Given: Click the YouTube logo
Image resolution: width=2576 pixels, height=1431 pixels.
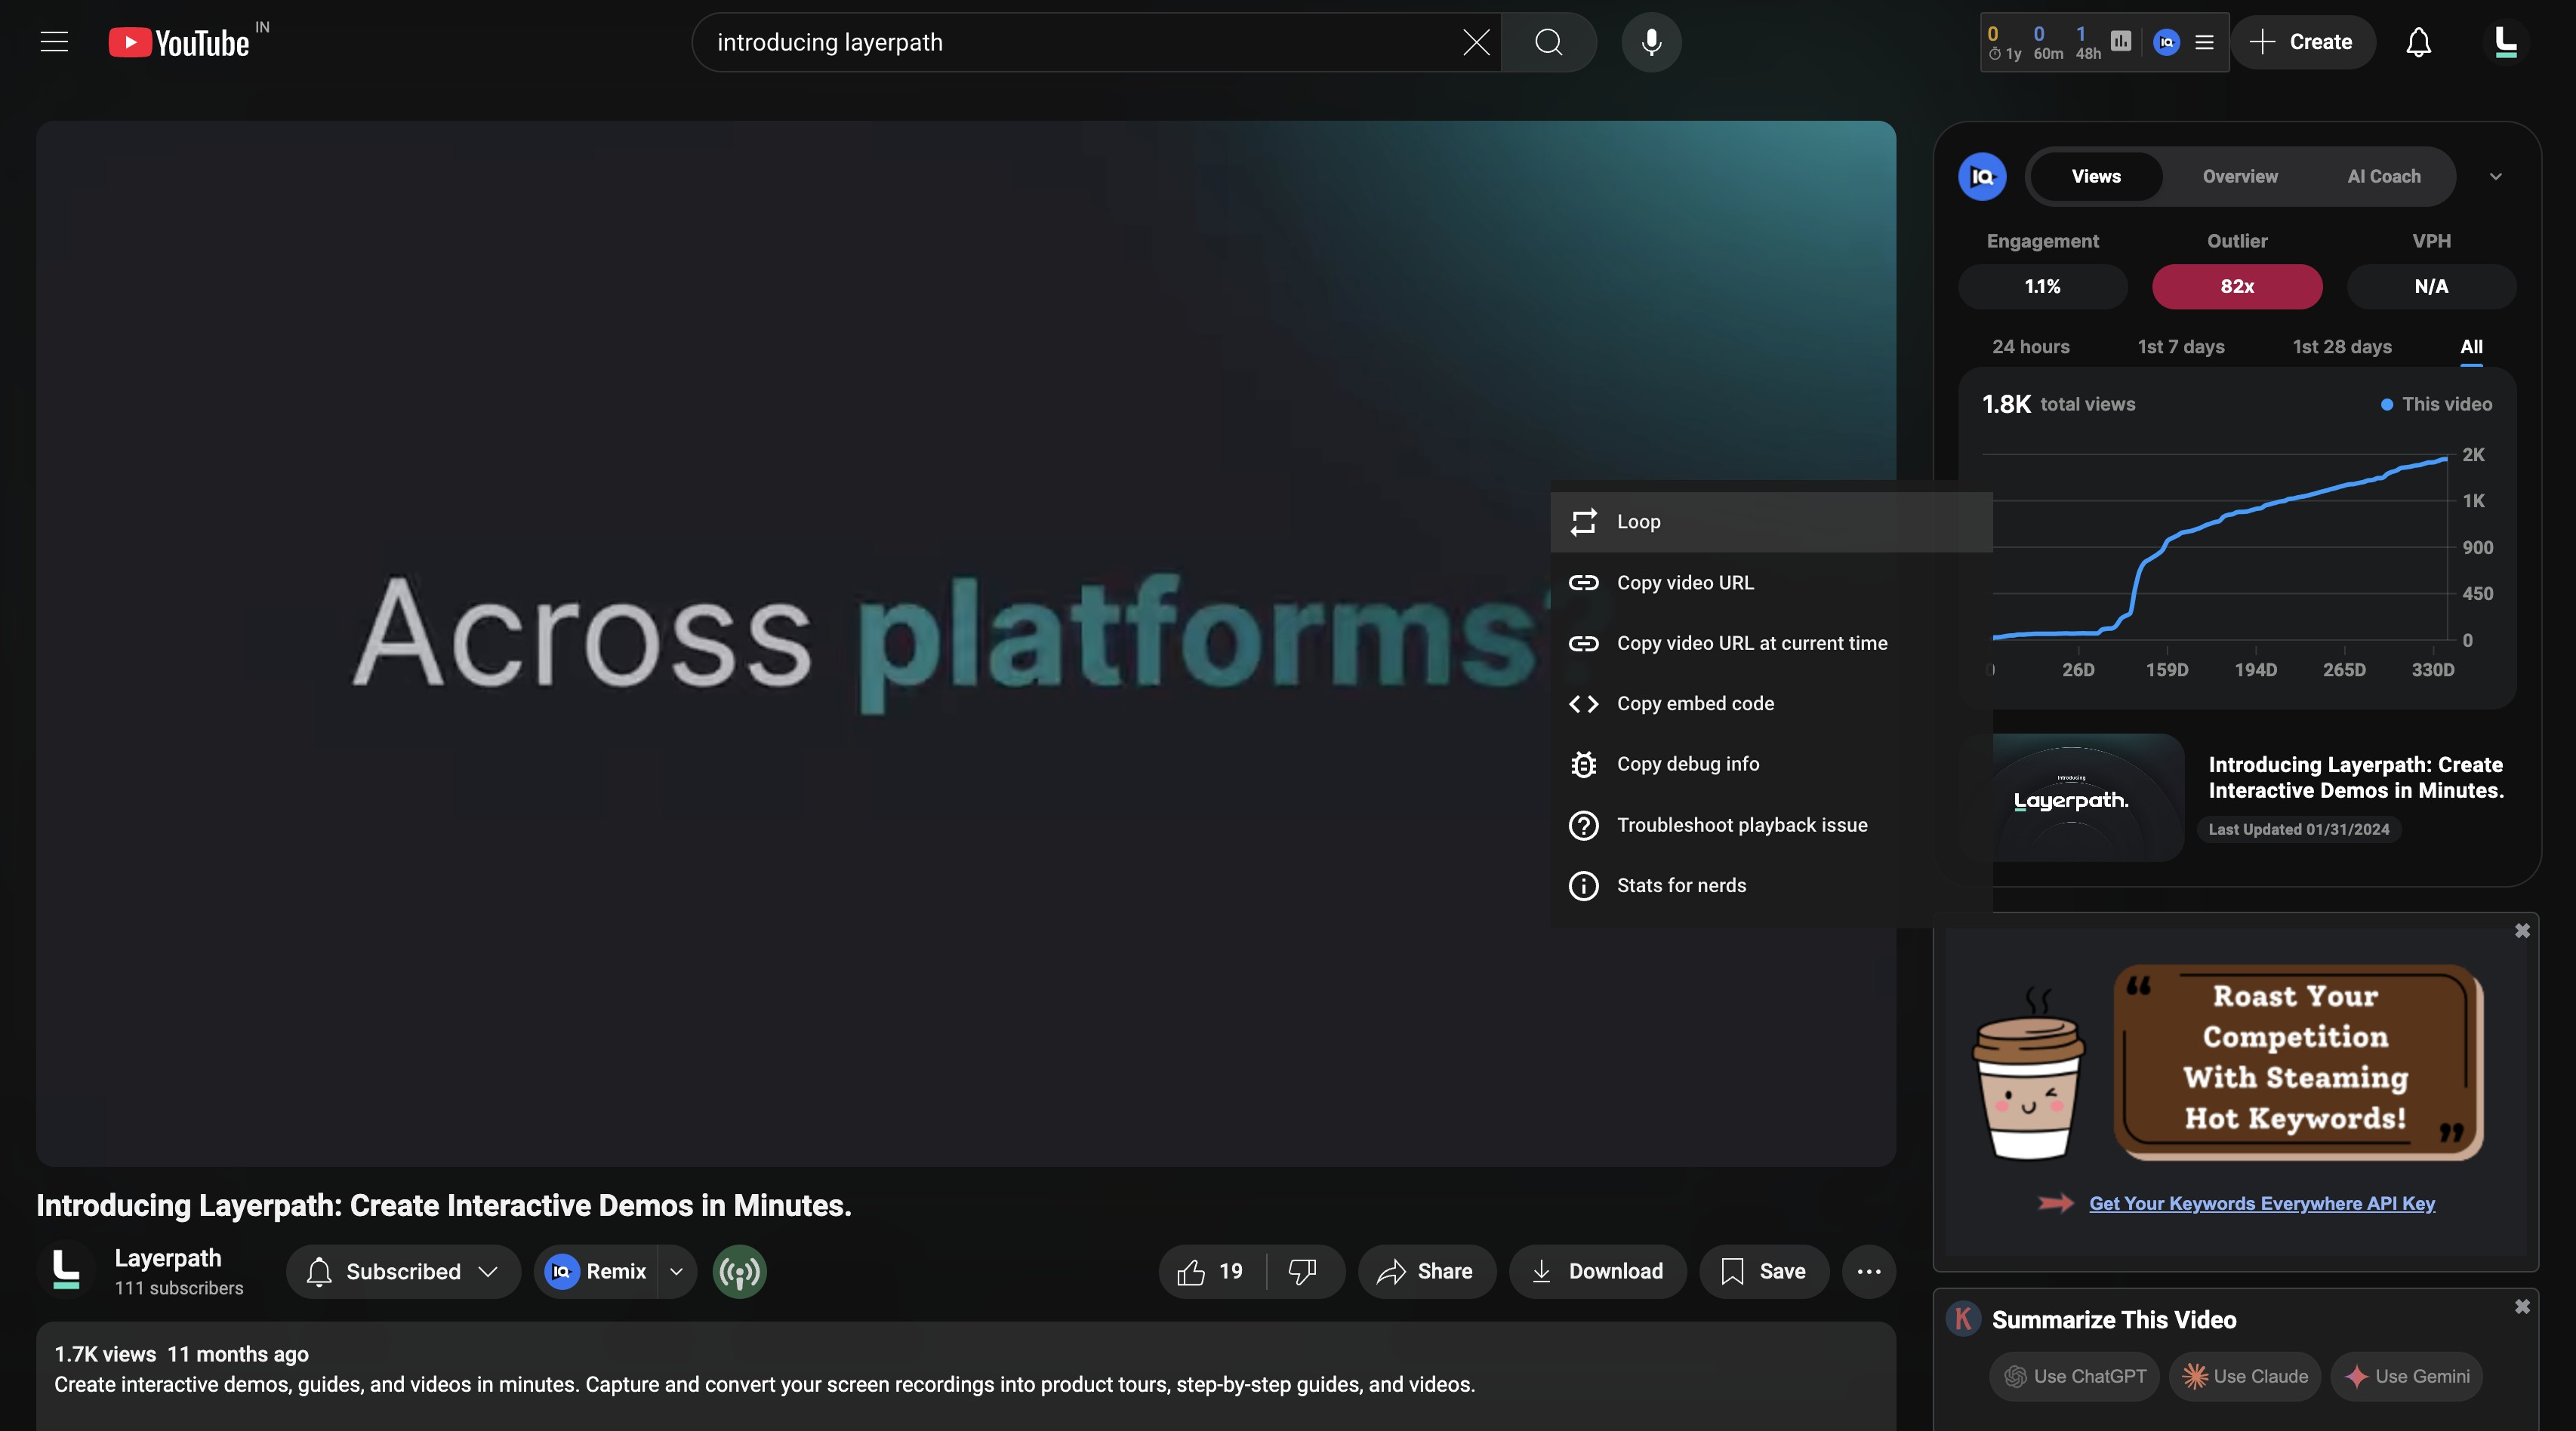Looking at the screenshot, I should click(180, 42).
